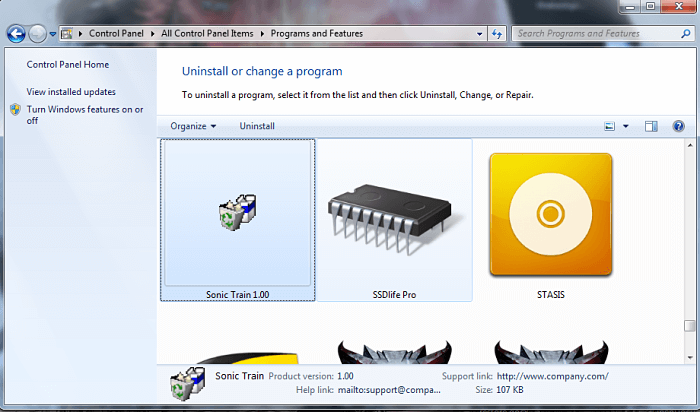Image resolution: width=700 pixels, height=412 pixels.
Task: Click the Sonic Train 1.00 label
Action: pos(238,295)
